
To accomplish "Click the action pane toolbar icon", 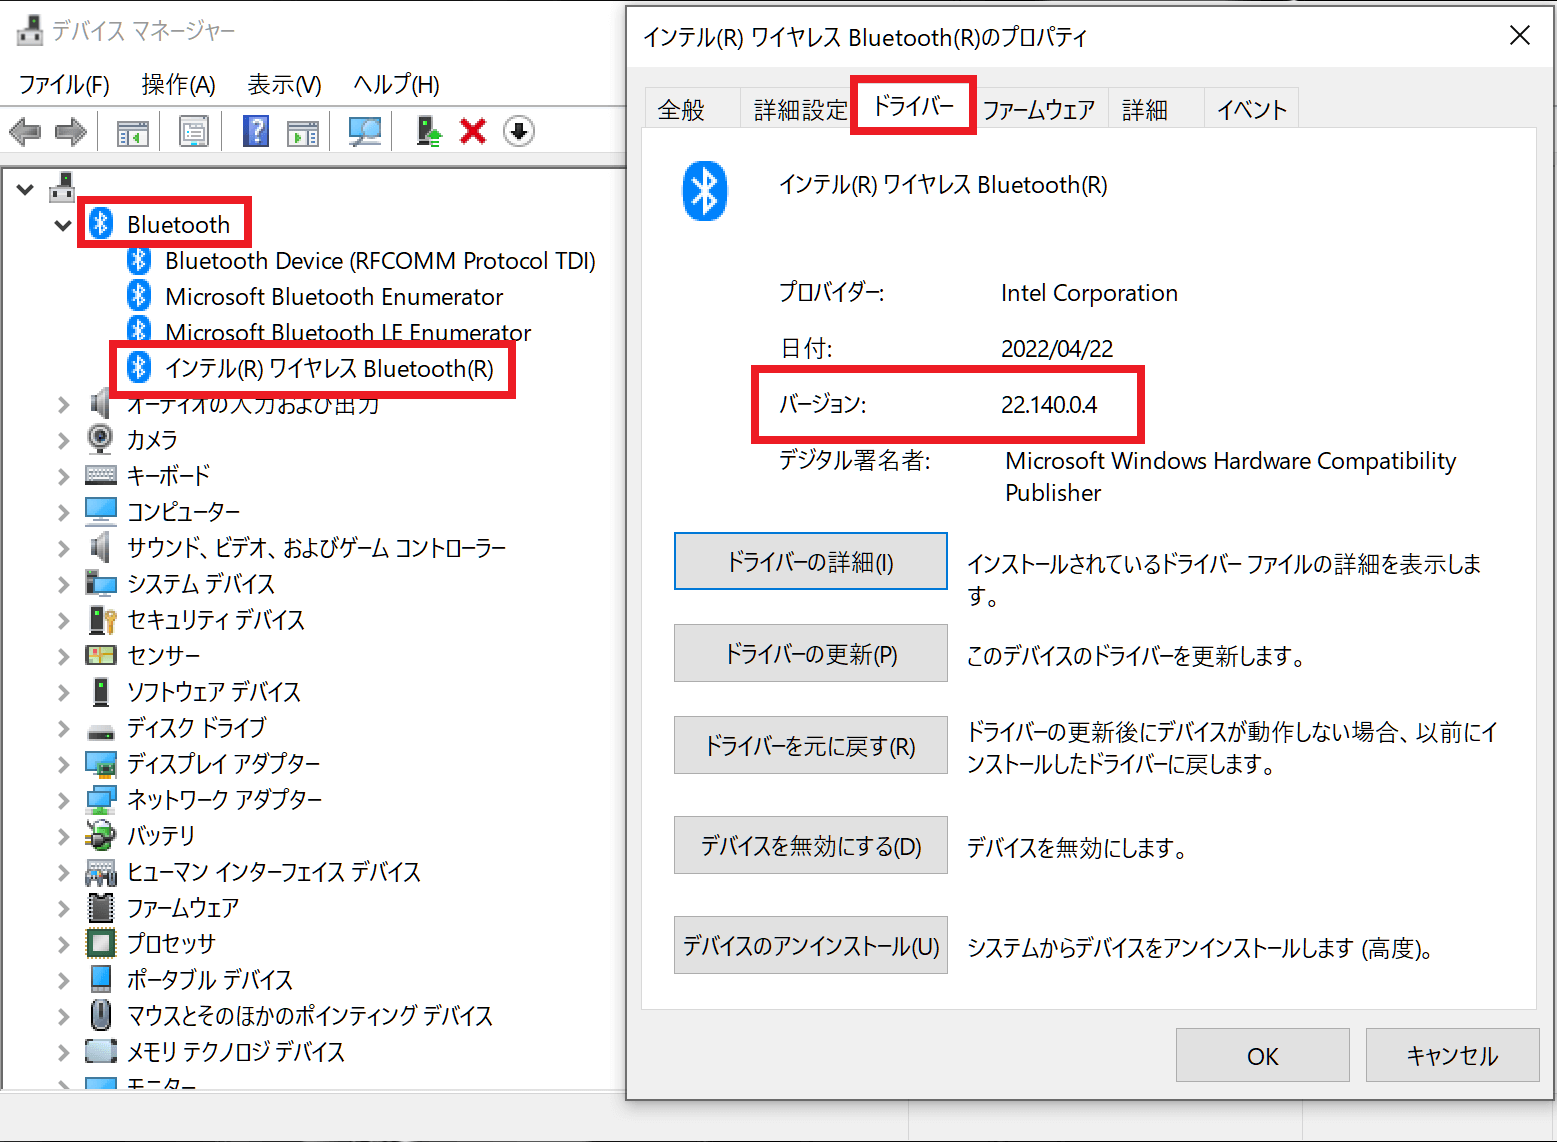I will pyautogui.click(x=302, y=131).
